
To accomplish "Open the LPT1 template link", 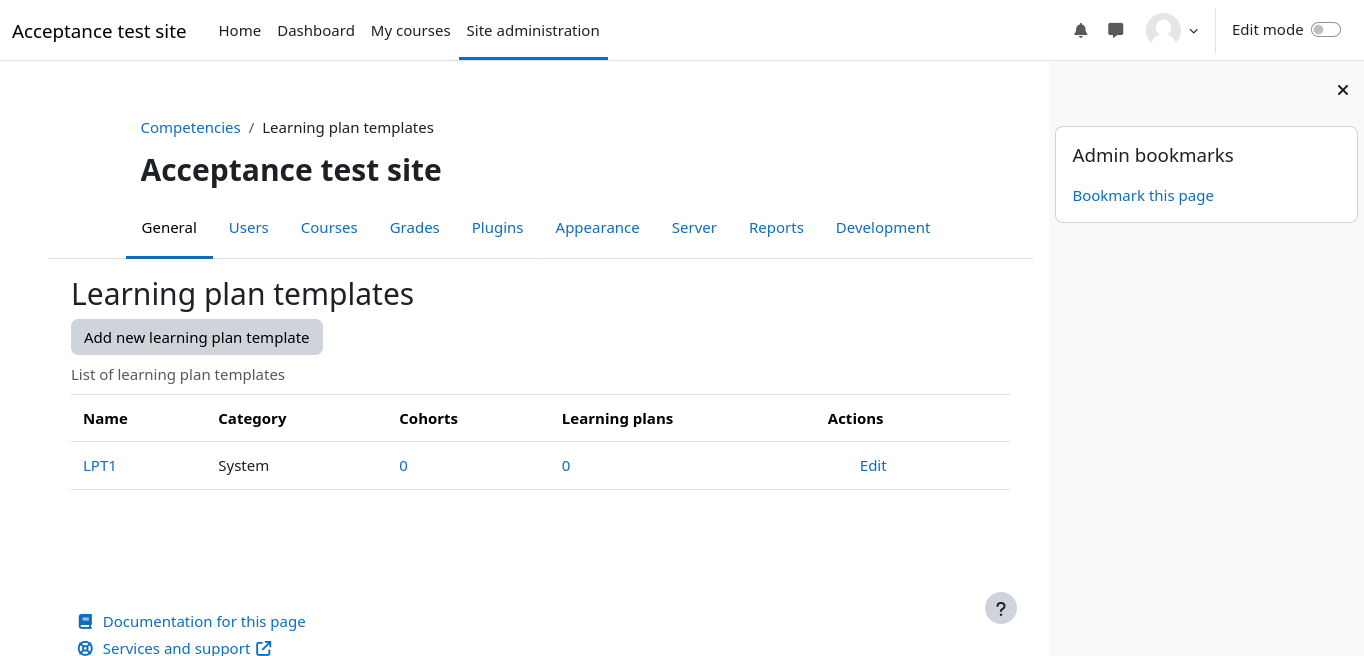I will click(x=100, y=466).
